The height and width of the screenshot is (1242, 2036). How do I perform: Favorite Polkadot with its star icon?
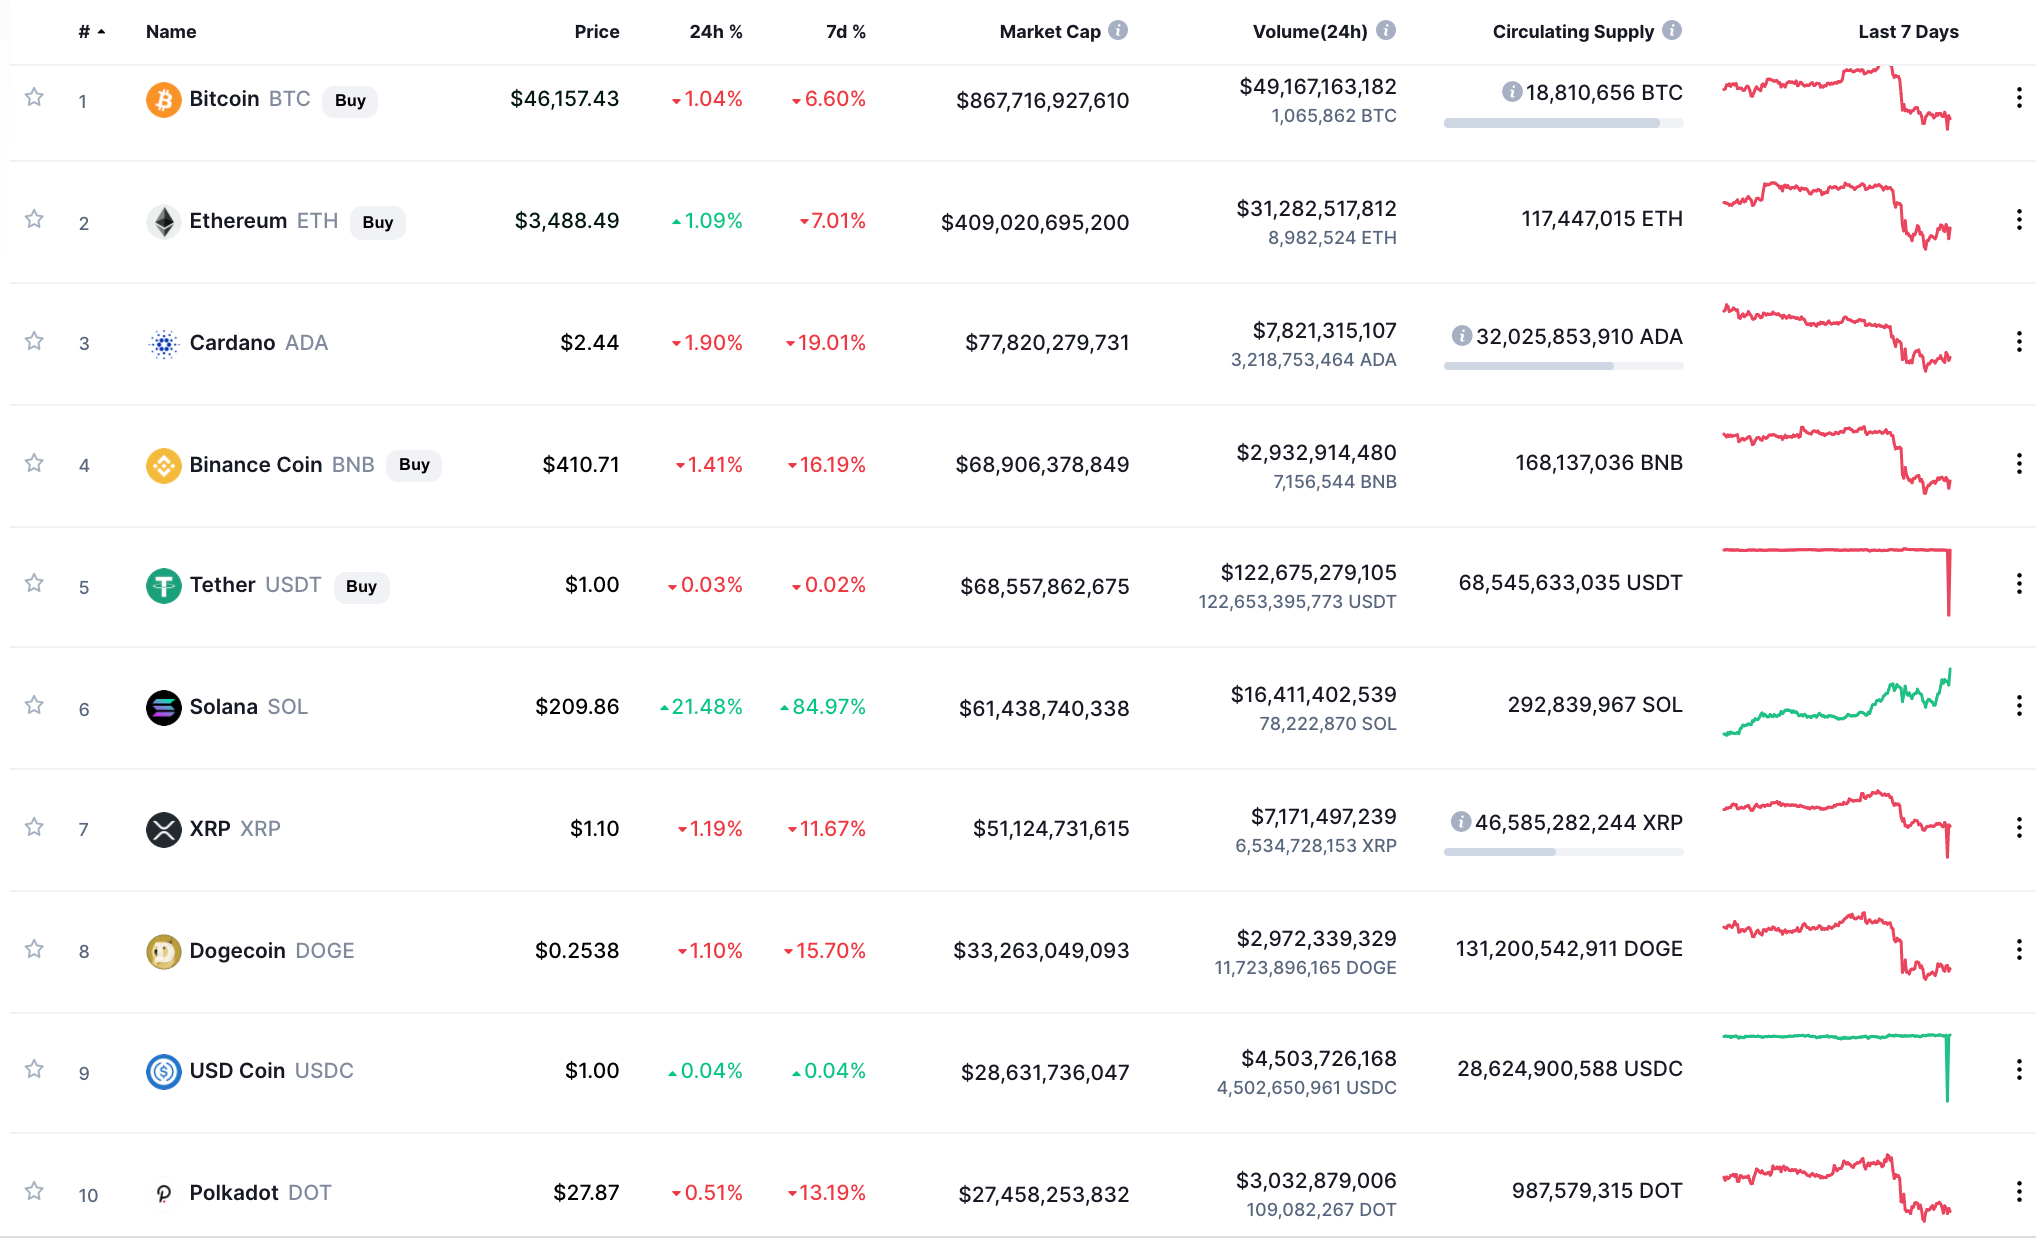click(34, 1191)
